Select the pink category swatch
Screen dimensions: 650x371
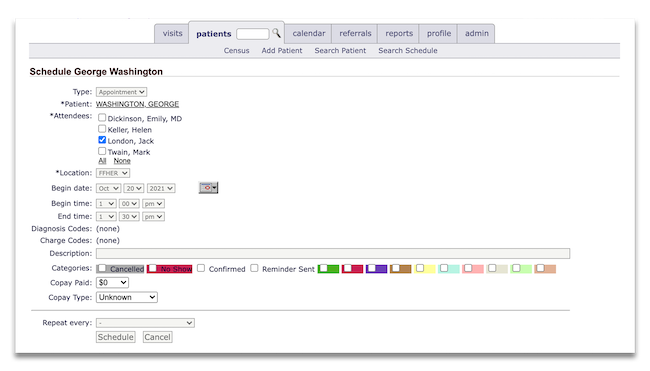[473, 269]
